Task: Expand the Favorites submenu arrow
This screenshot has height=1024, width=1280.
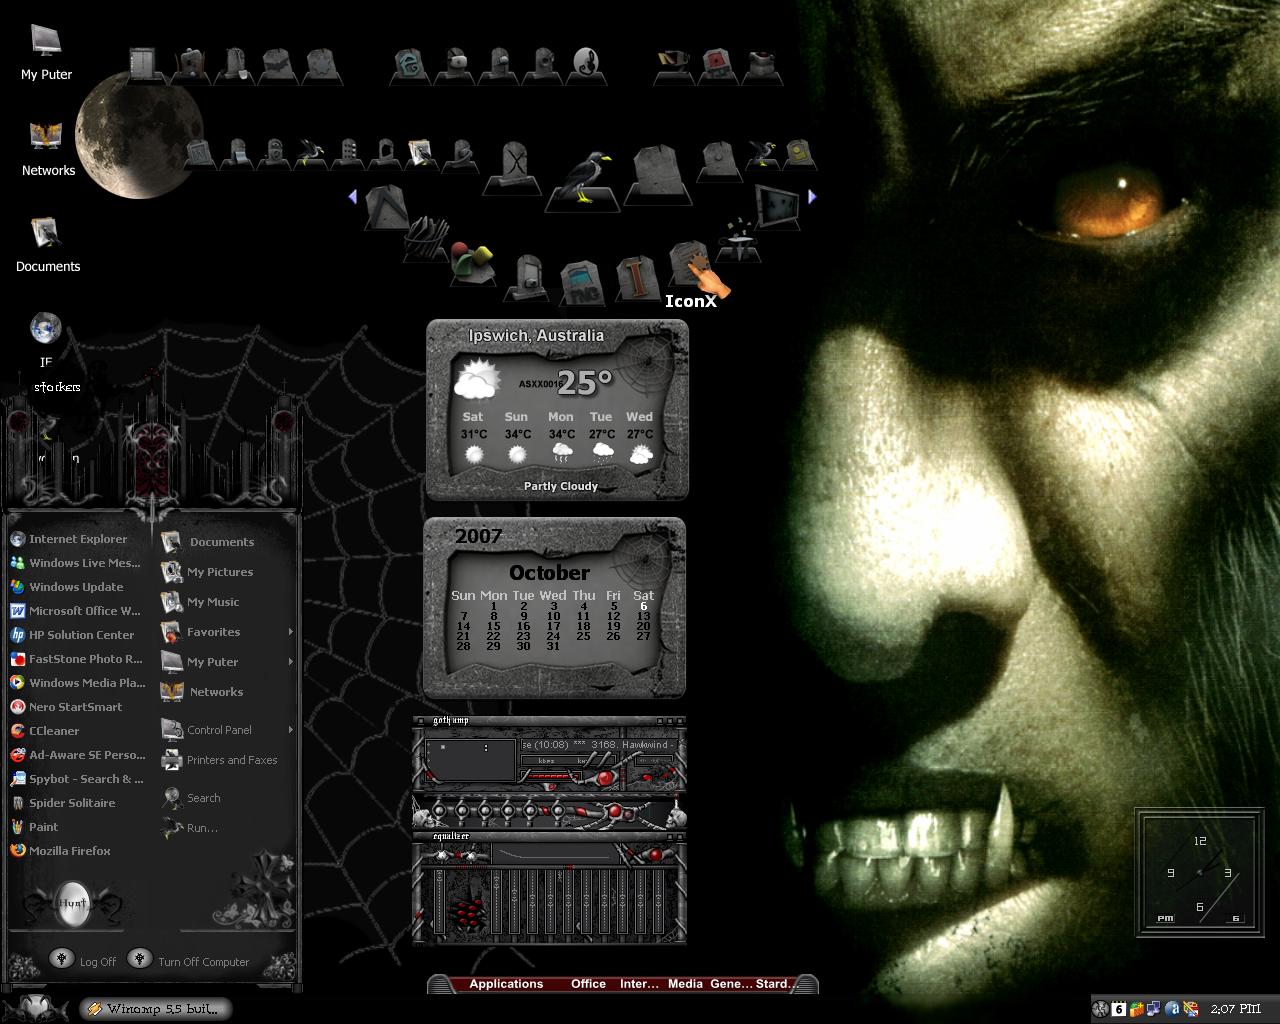Action: click(x=291, y=632)
